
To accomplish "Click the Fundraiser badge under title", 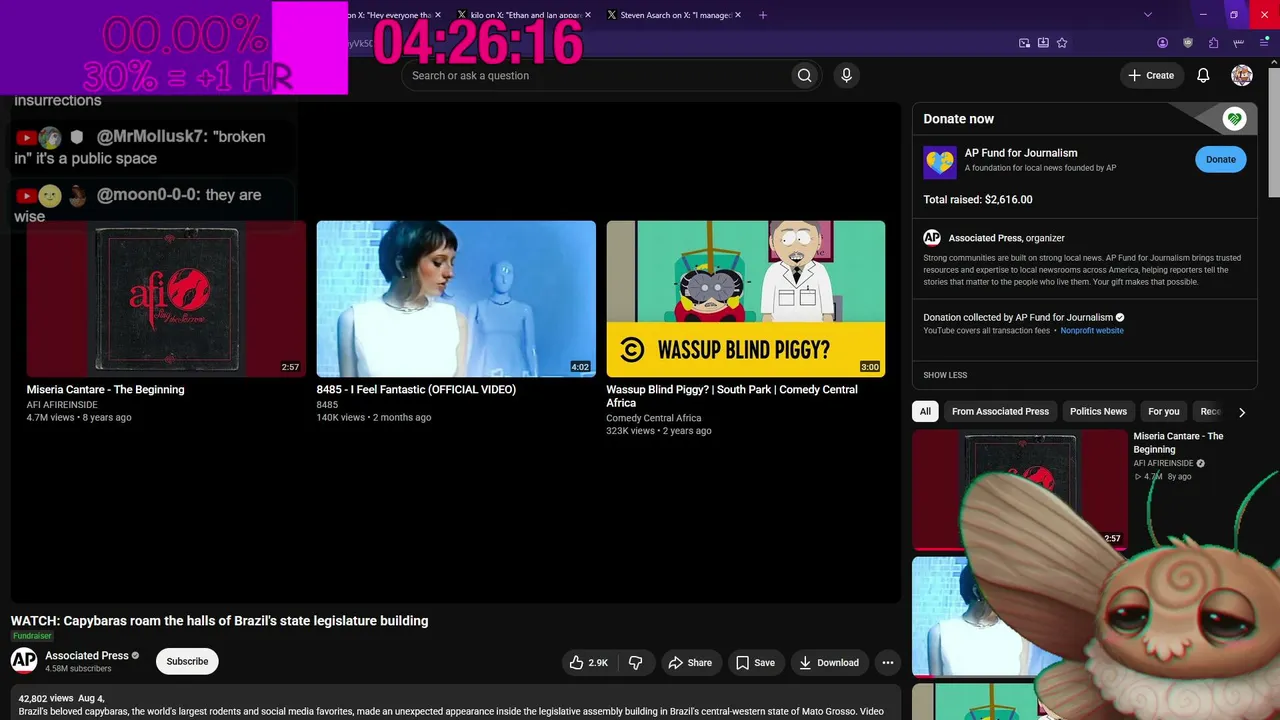I will point(32,636).
